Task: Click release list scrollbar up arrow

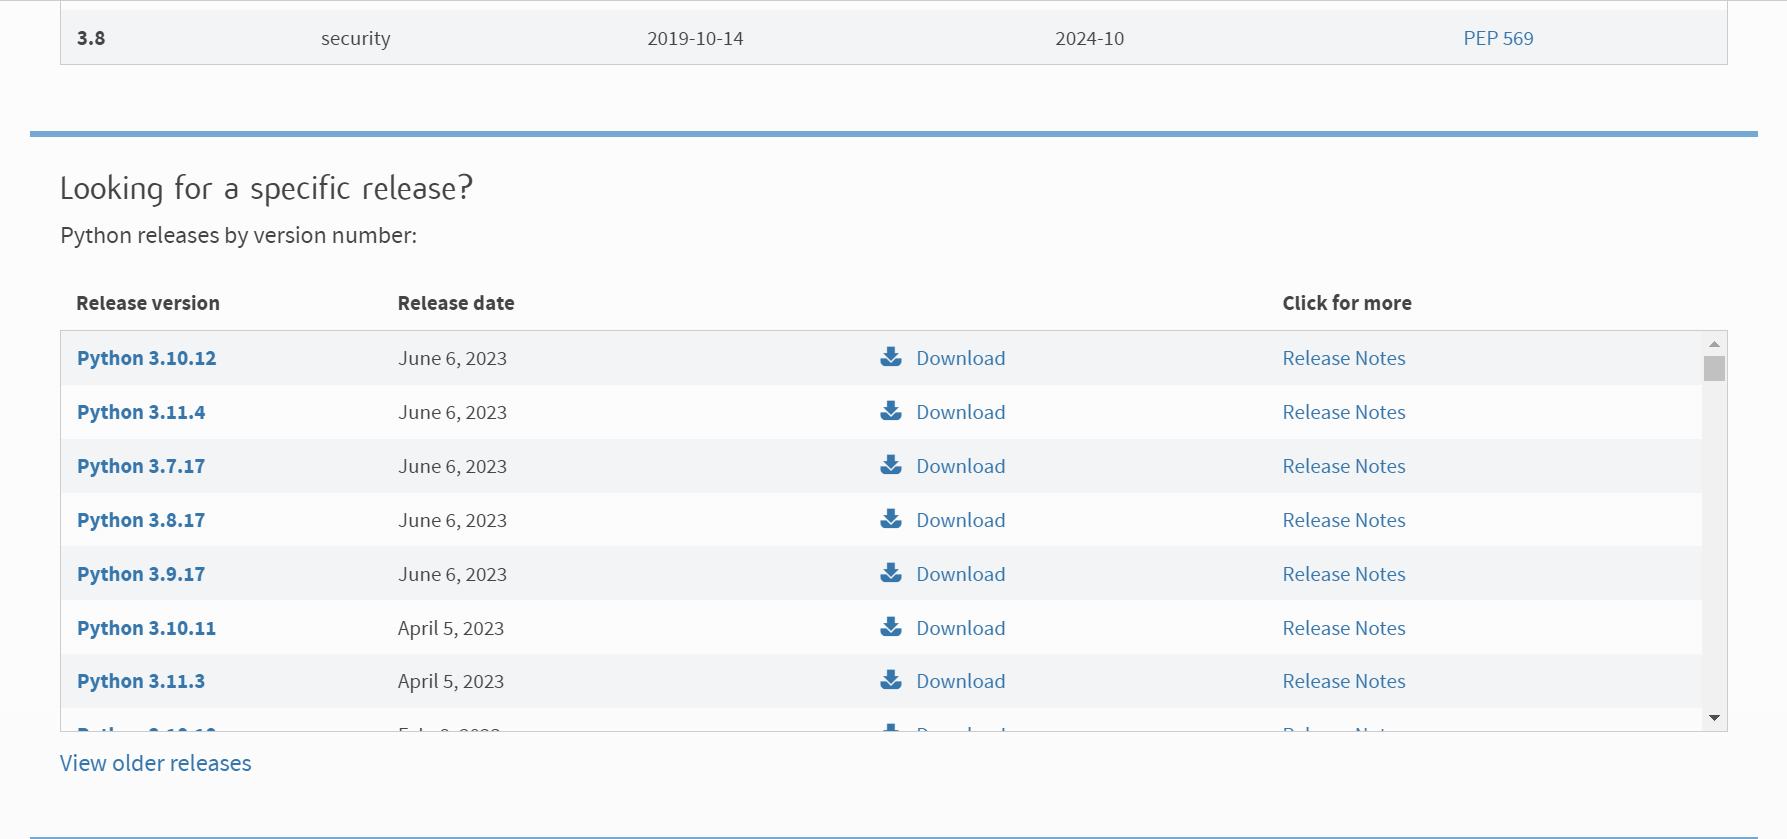Action: click(x=1714, y=344)
